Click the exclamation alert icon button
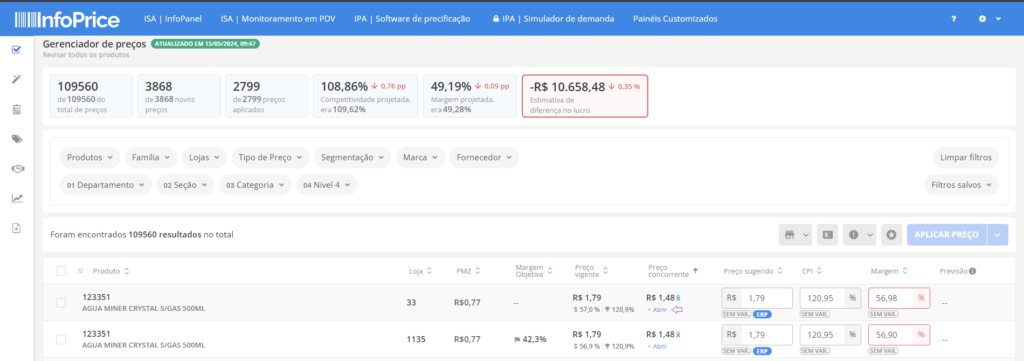Image resolution: width=1024 pixels, height=361 pixels. pos(859,235)
